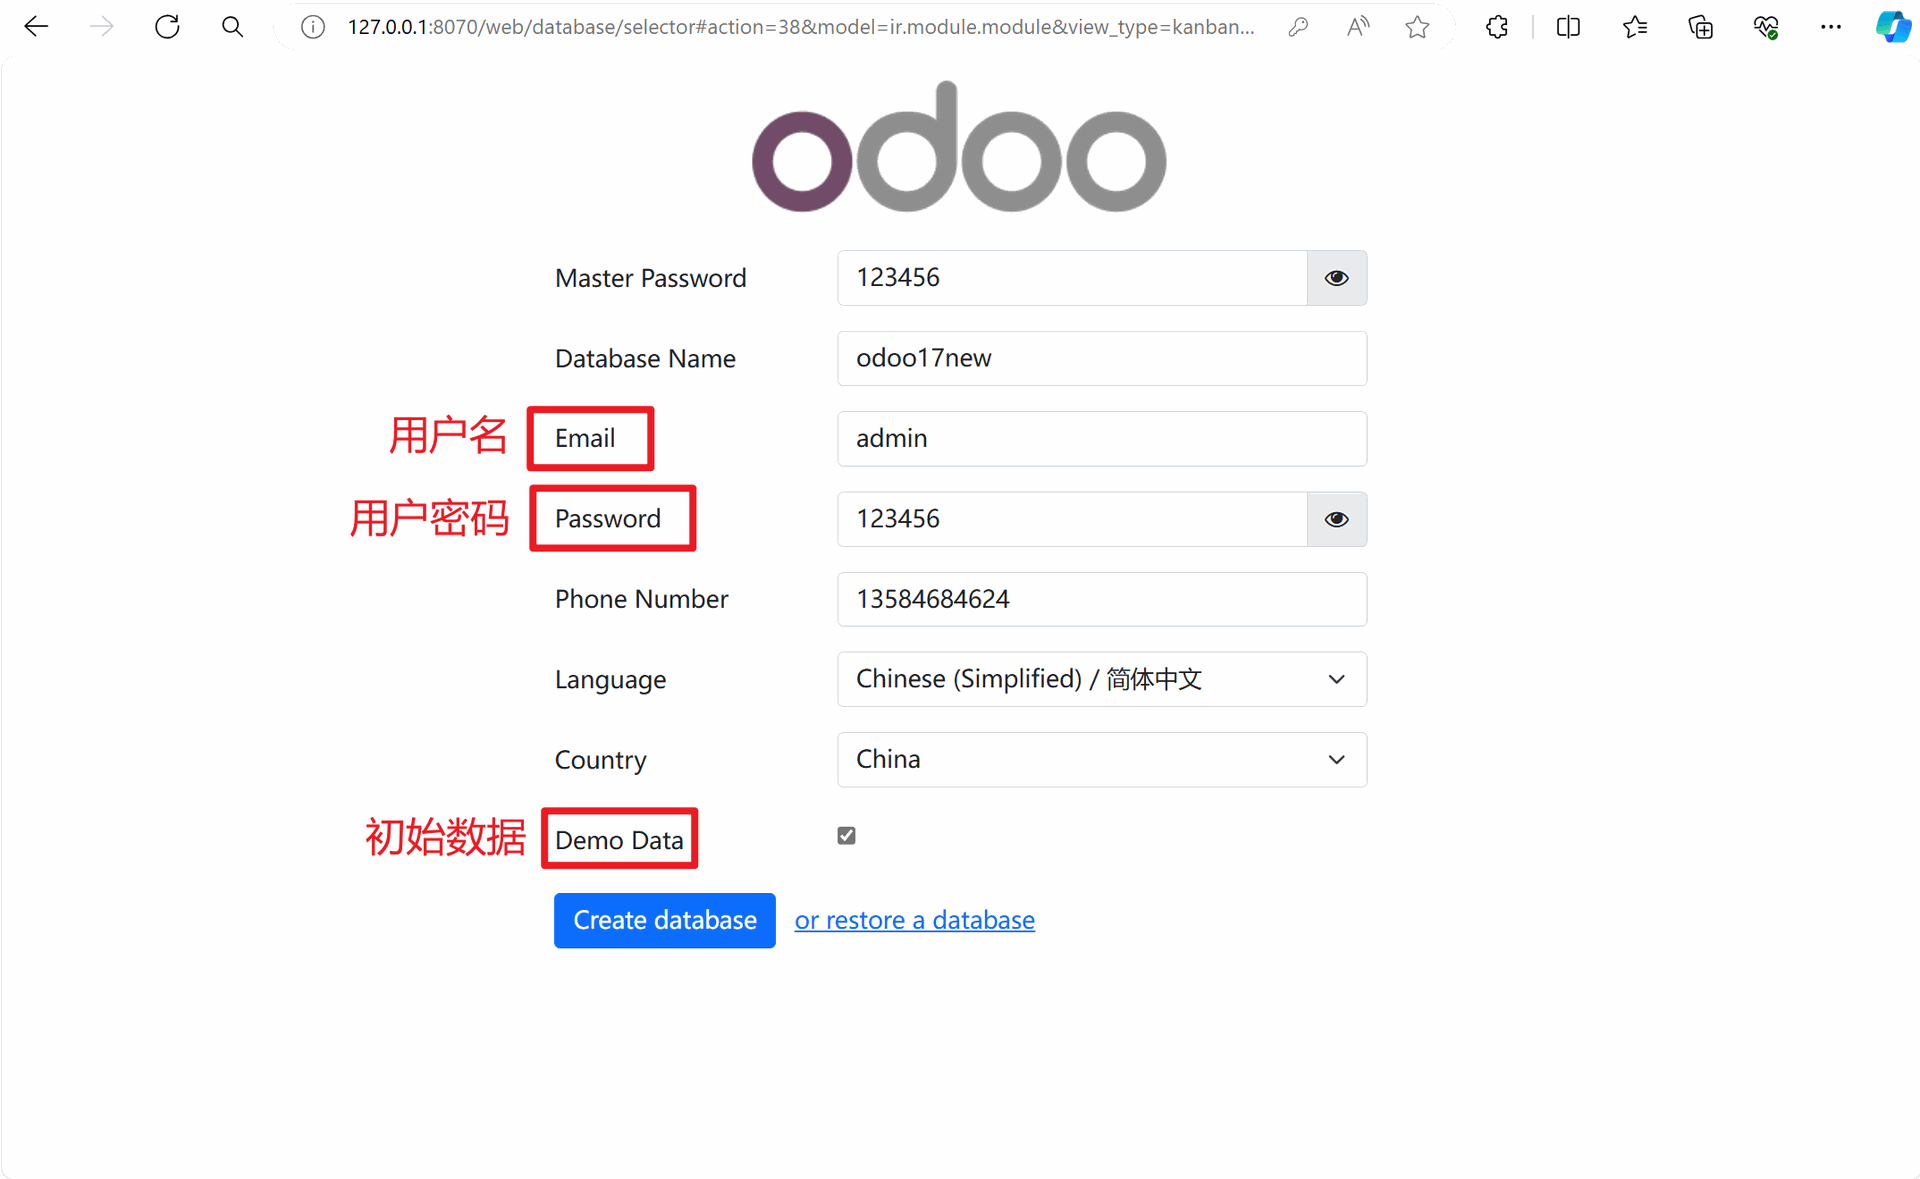The image size is (1920, 1179).
Task: Uncheck the Demo Data checkbox
Action: [847, 836]
